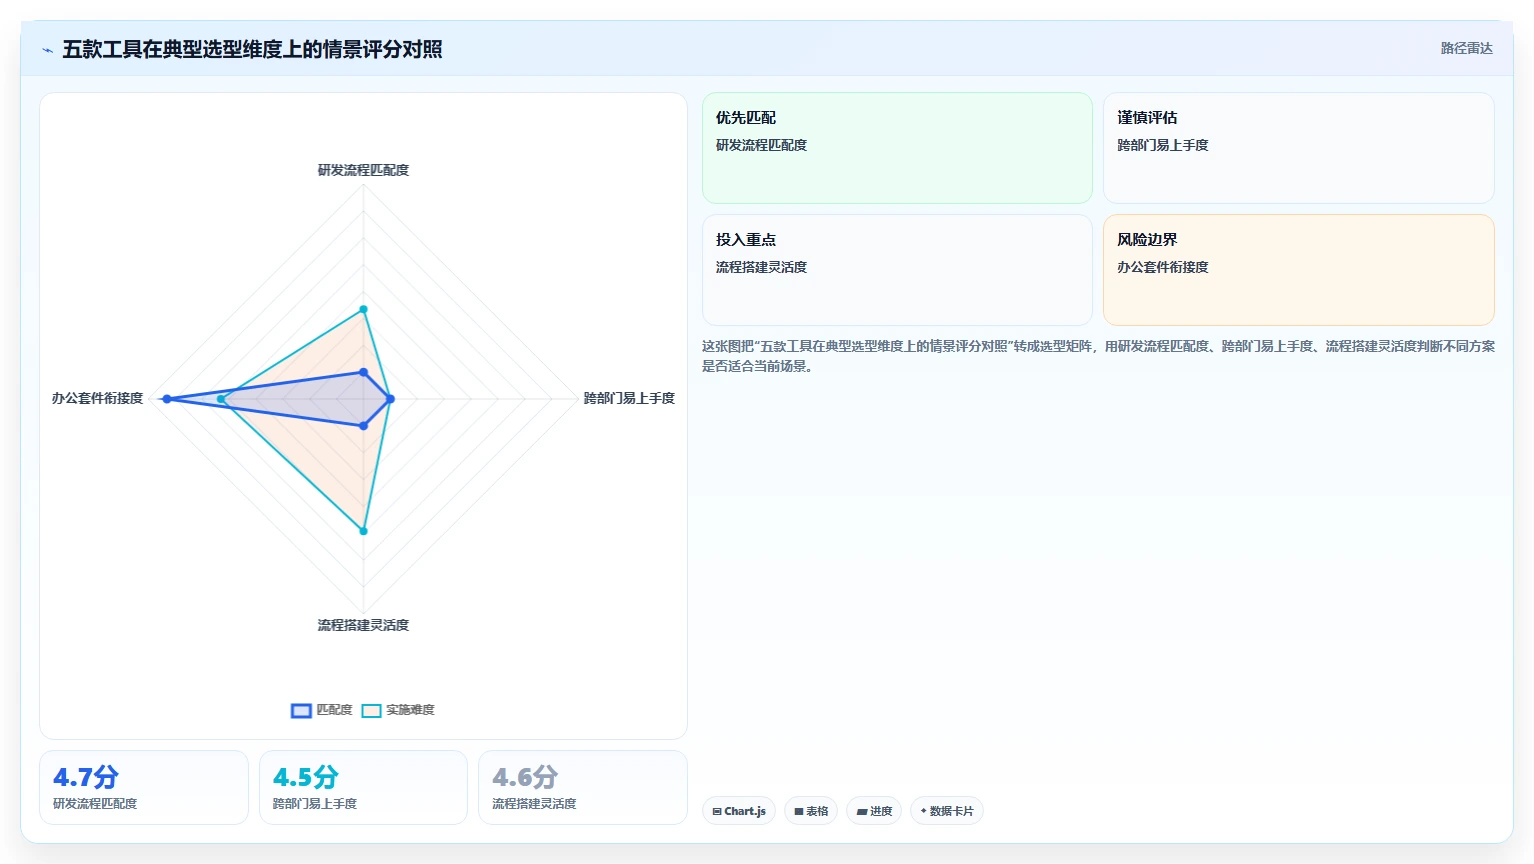Click the cyan data point on 研发流程匹配度 axis
This screenshot has width=1534, height=864.
pos(363,309)
